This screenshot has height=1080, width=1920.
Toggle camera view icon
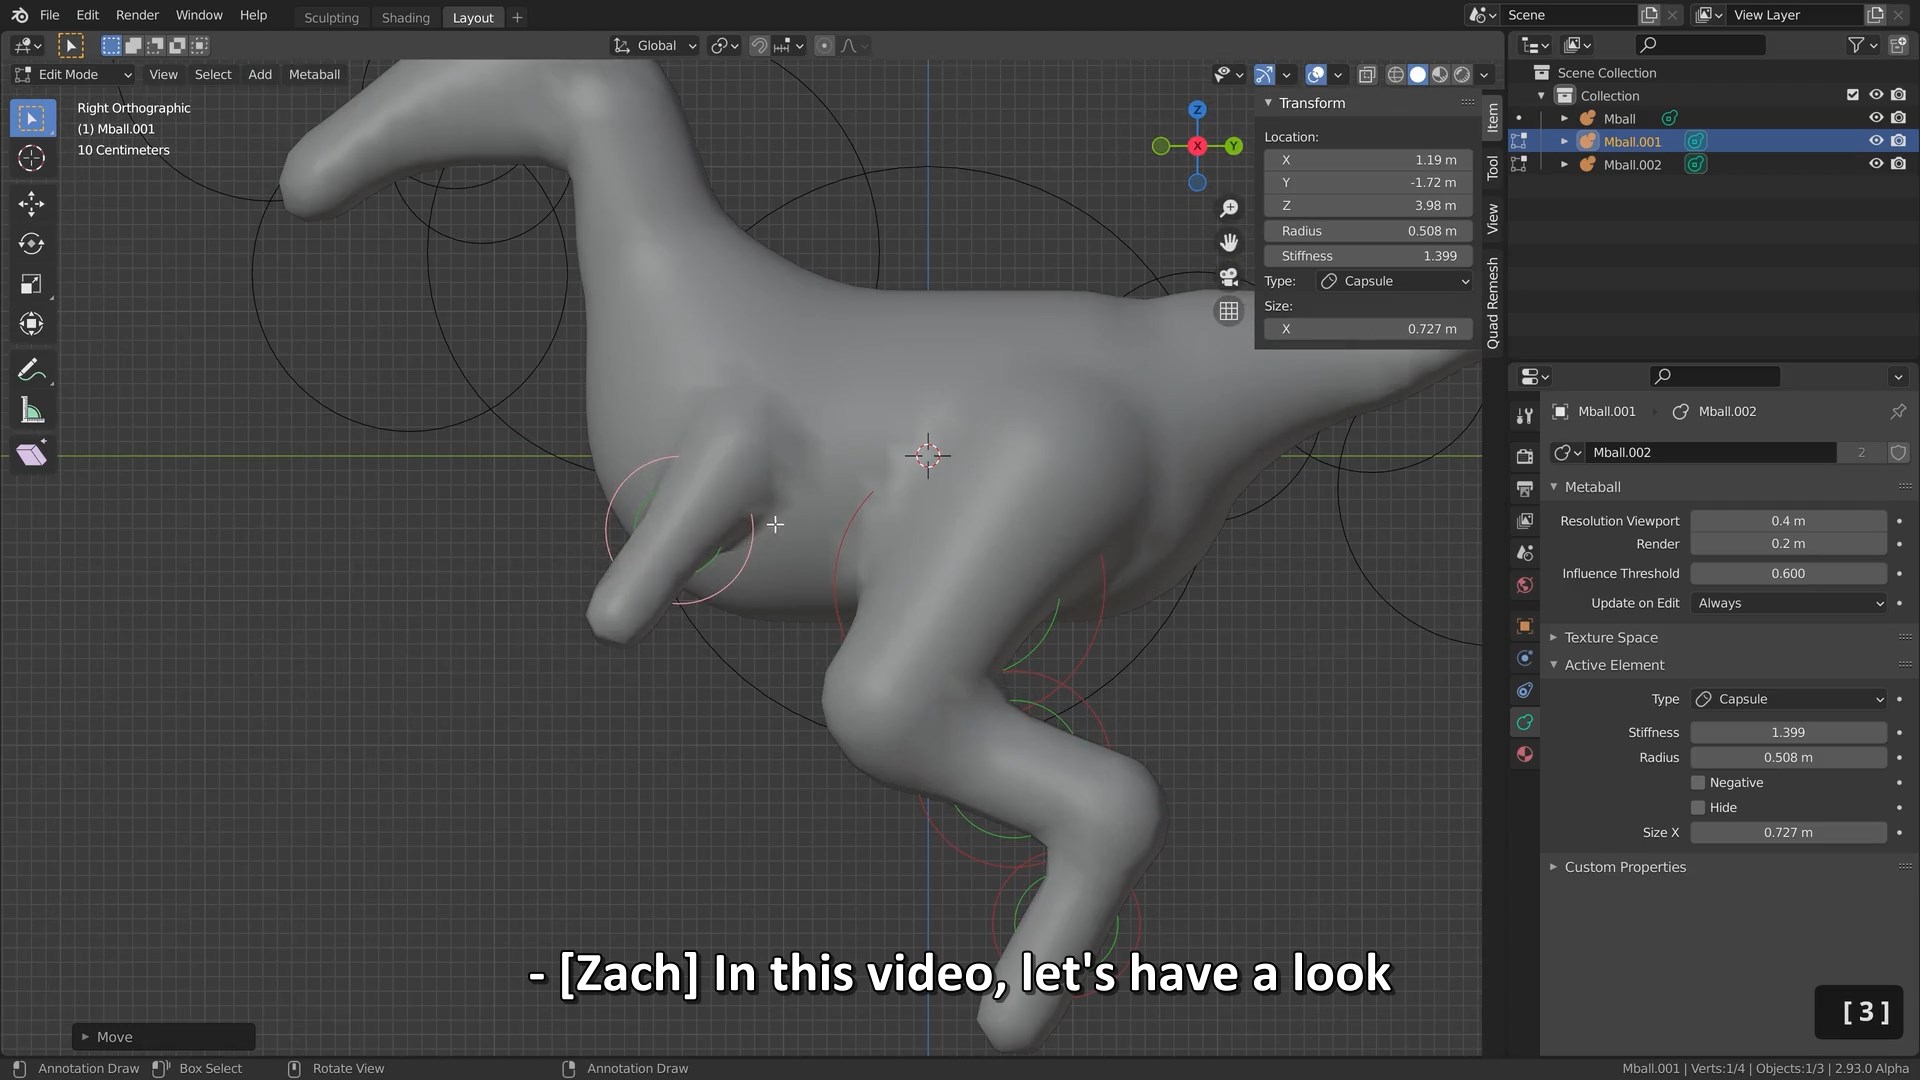pyautogui.click(x=1229, y=277)
